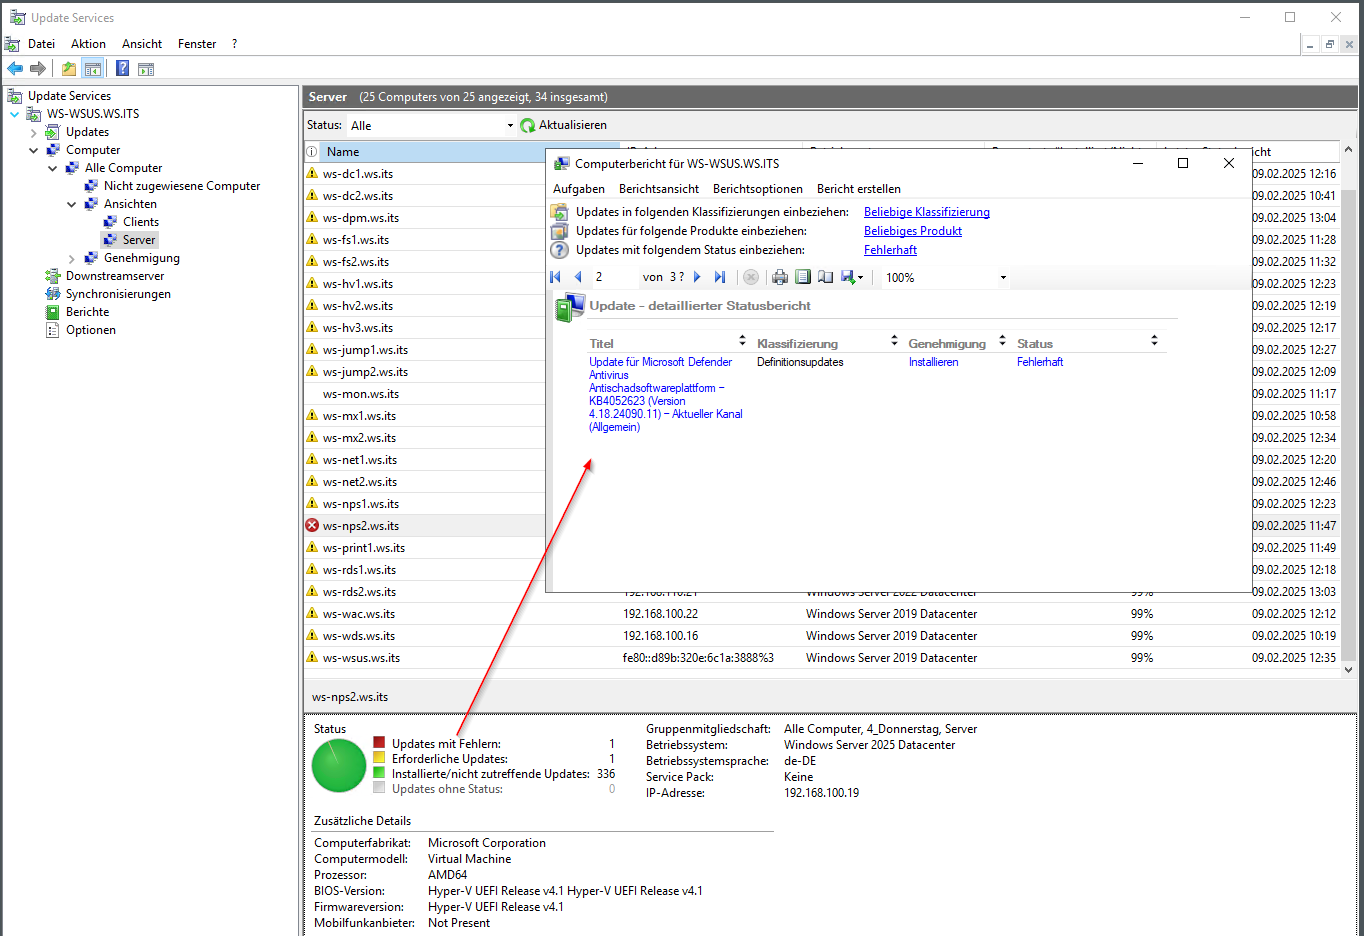Sort report by Titel column arrows

742,341
